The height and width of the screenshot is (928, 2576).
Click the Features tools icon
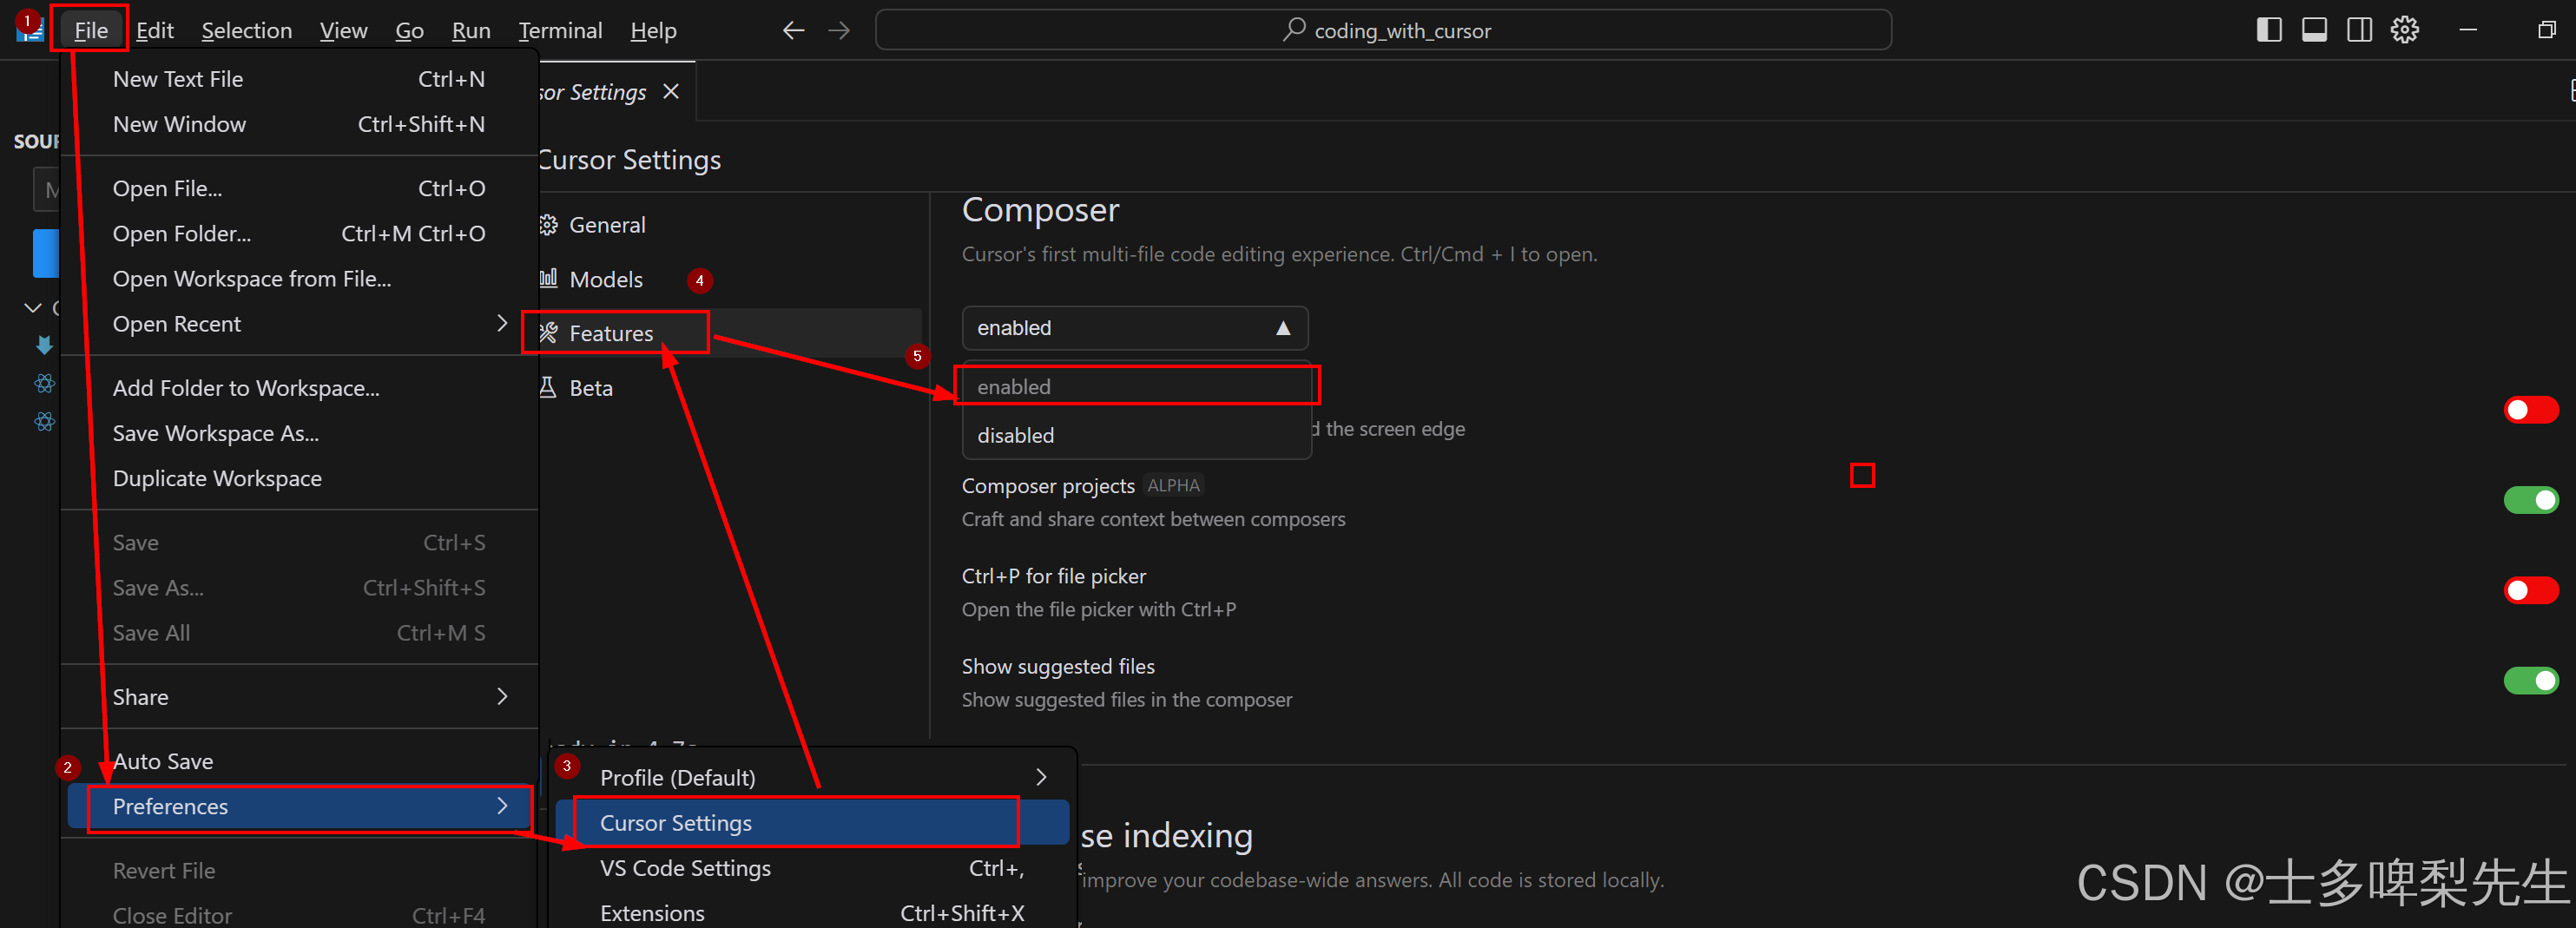click(548, 333)
